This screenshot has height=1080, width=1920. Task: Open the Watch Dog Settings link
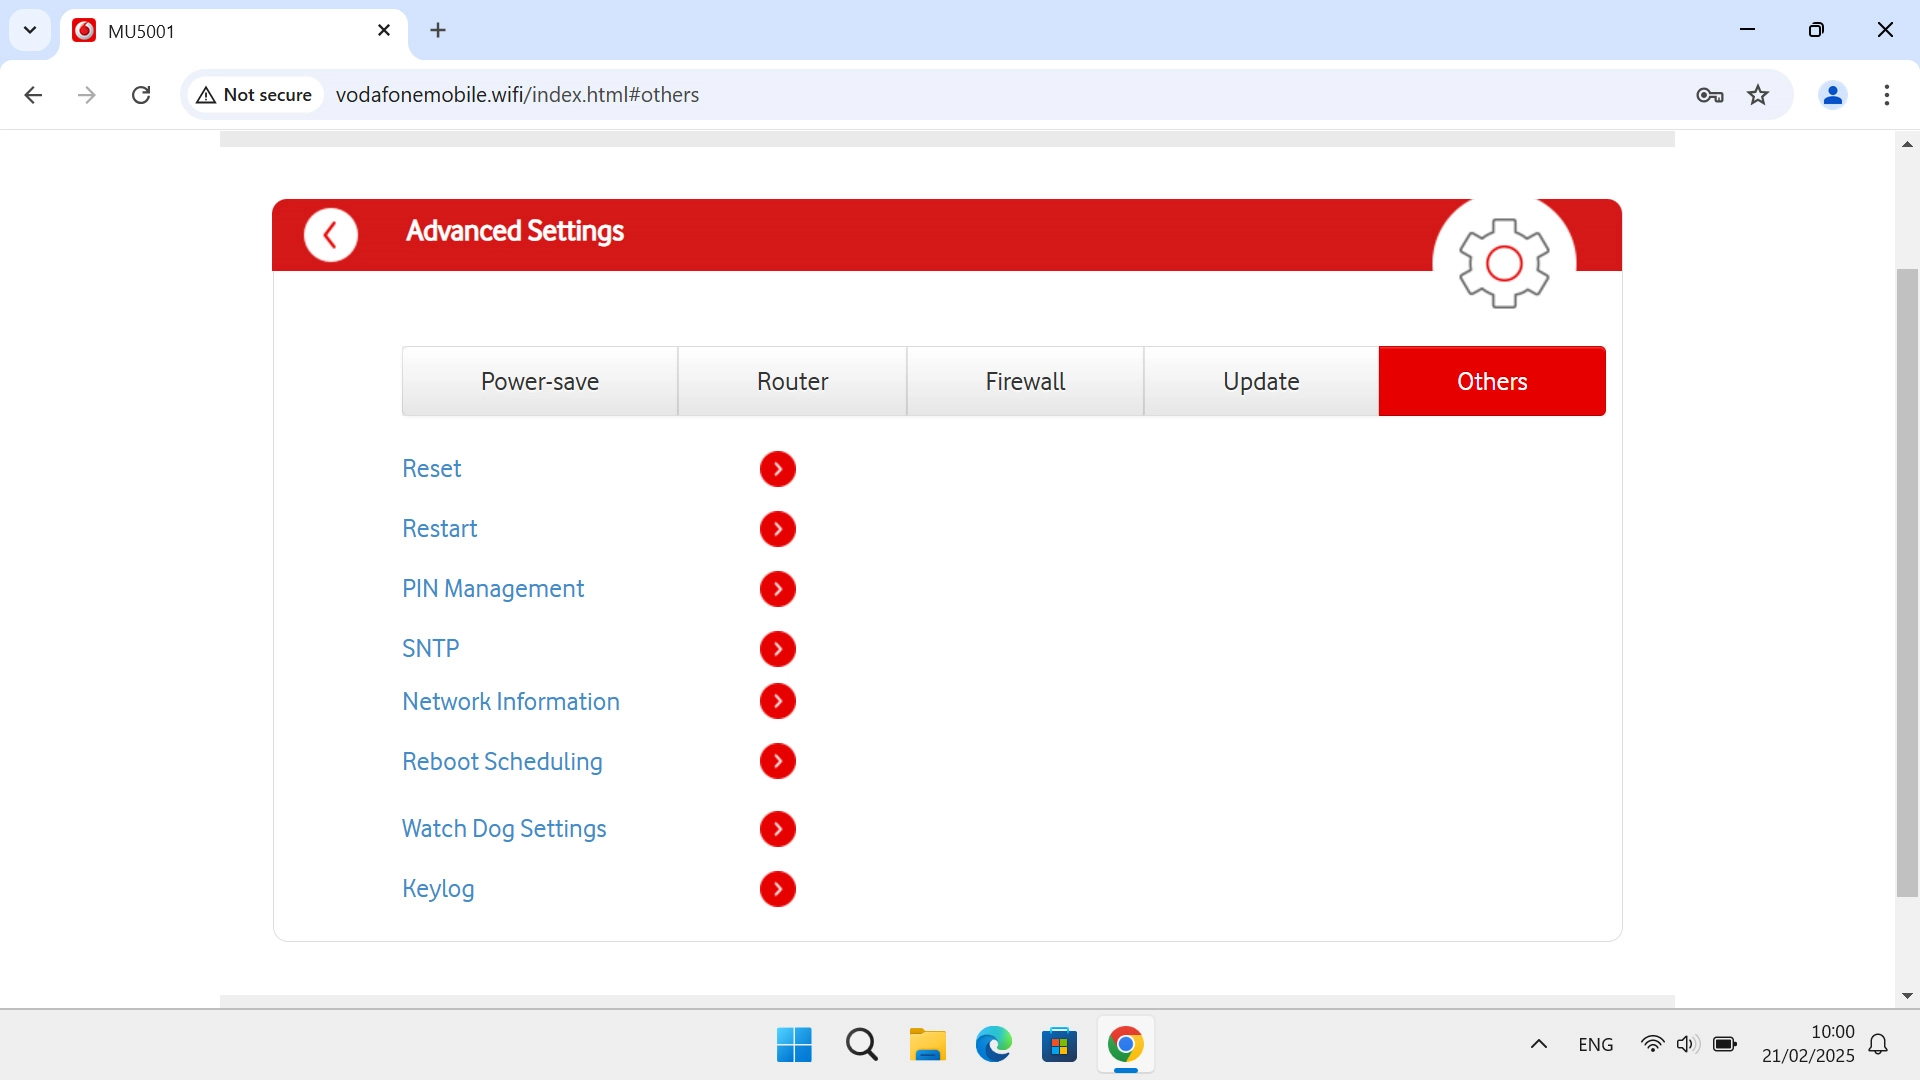point(504,829)
